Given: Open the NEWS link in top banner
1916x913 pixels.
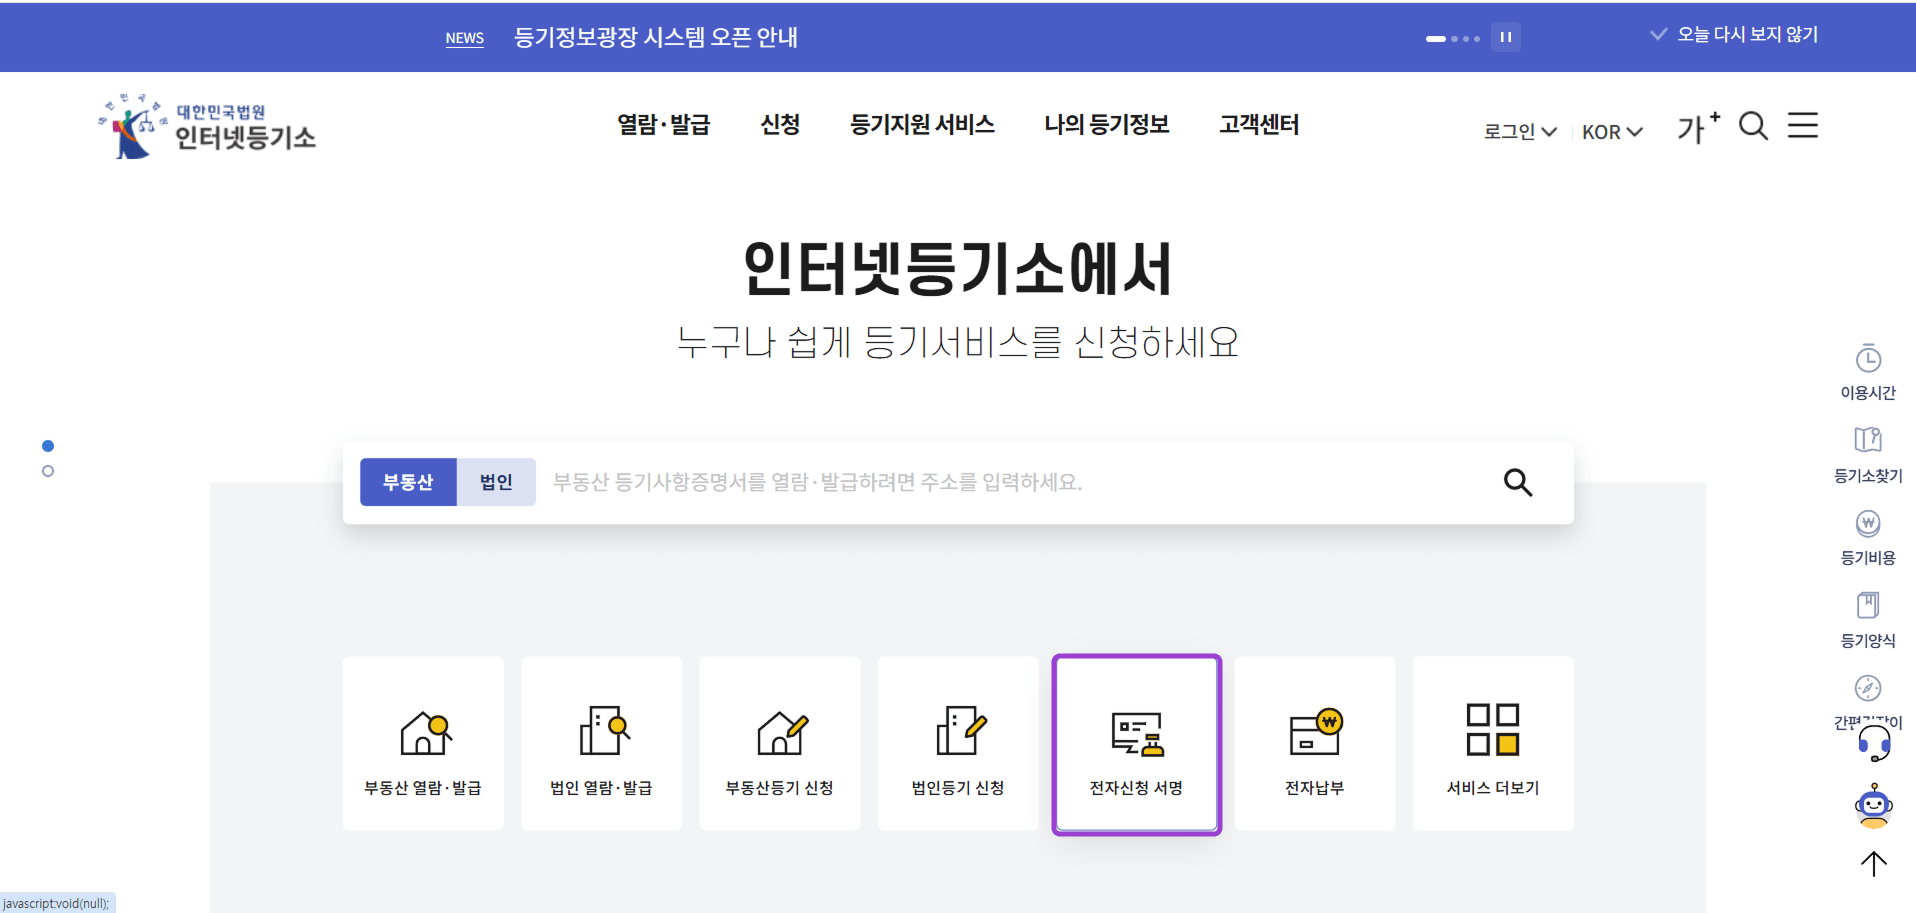Looking at the screenshot, I should point(465,38).
